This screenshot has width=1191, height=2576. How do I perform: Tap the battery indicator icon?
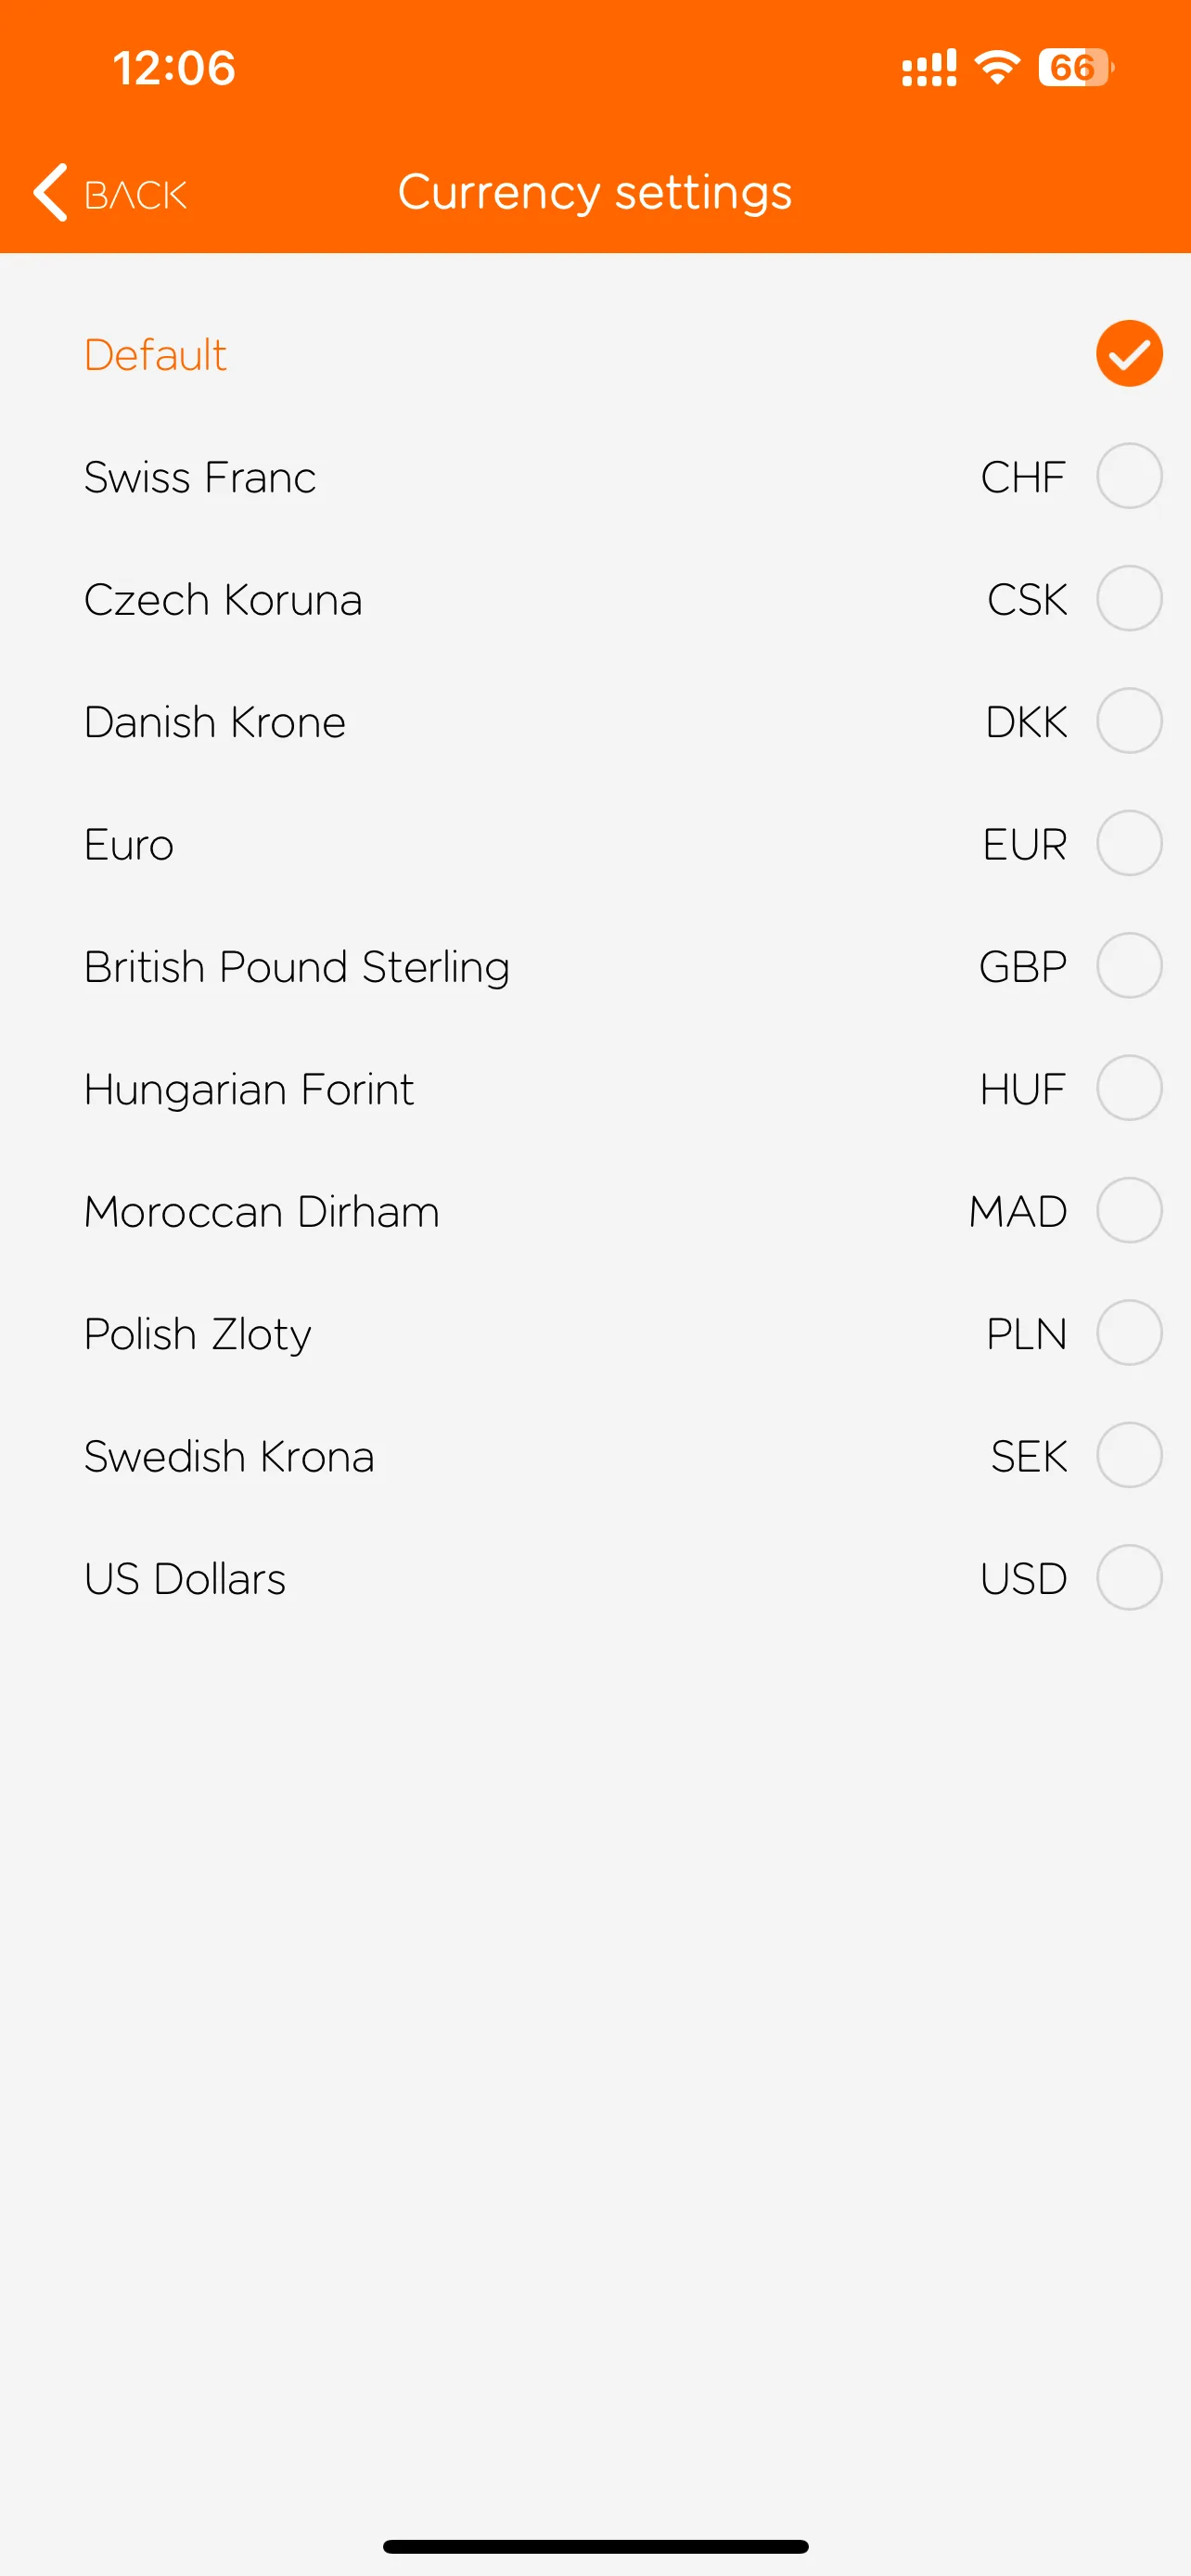(1075, 68)
